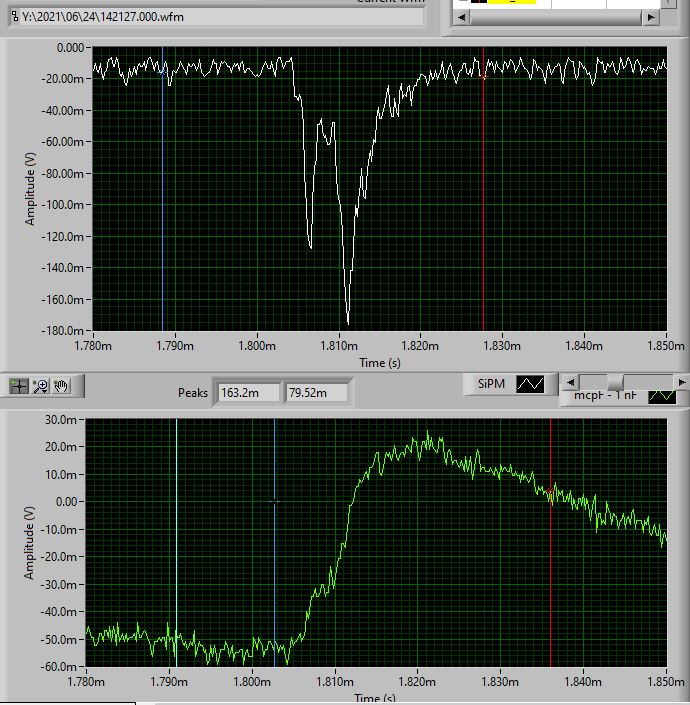Click the mcpF - 1 nF plot line icon

coord(662,396)
